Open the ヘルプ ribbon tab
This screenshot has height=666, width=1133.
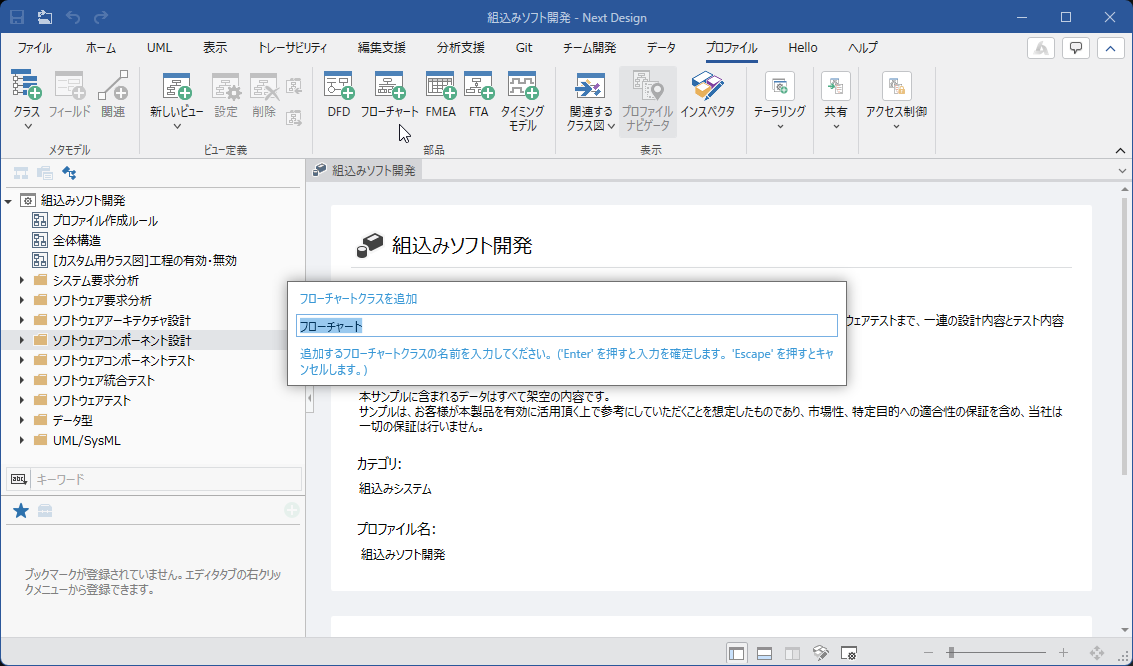pos(863,48)
